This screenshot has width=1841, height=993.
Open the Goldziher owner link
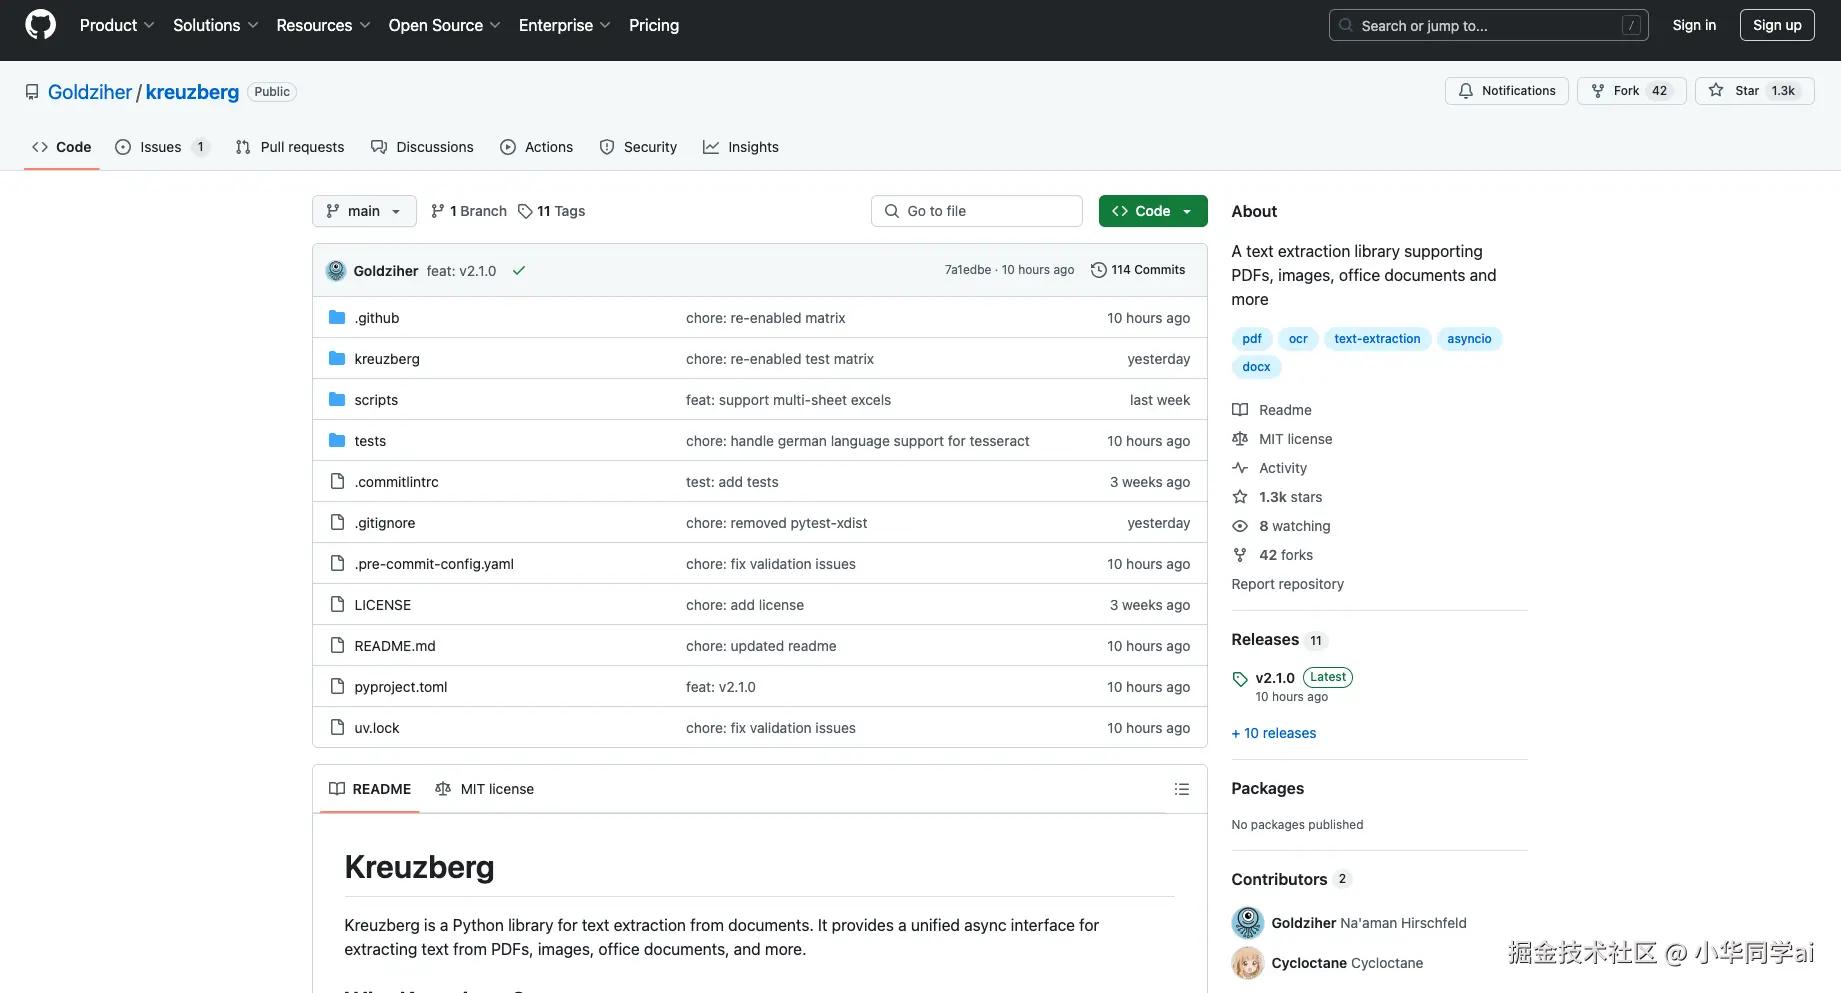pos(90,92)
